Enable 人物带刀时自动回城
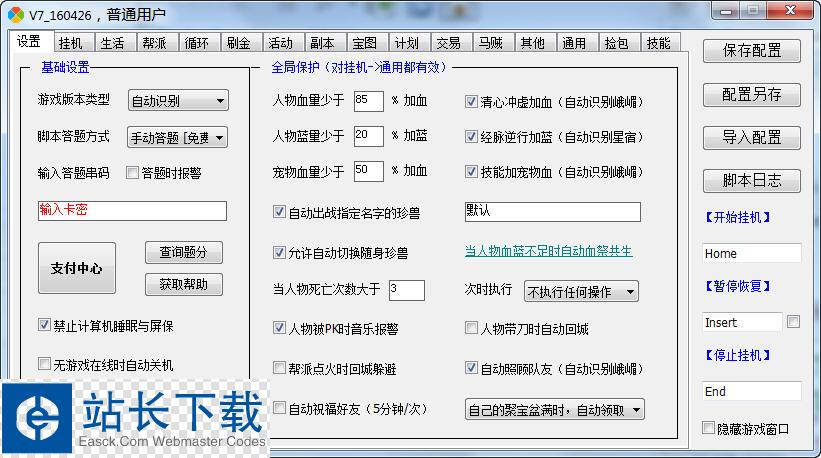This screenshot has height=458, width=821. click(471, 328)
